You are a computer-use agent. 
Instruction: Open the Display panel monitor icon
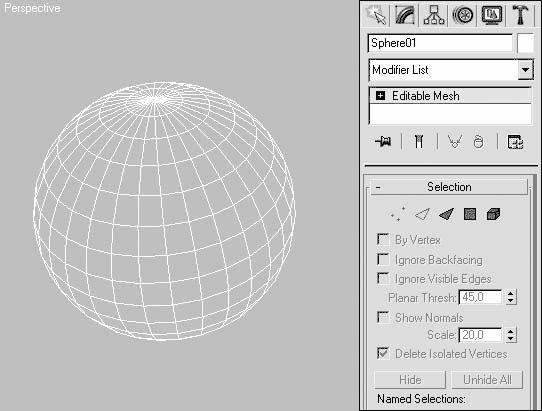[x=492, y=15]
